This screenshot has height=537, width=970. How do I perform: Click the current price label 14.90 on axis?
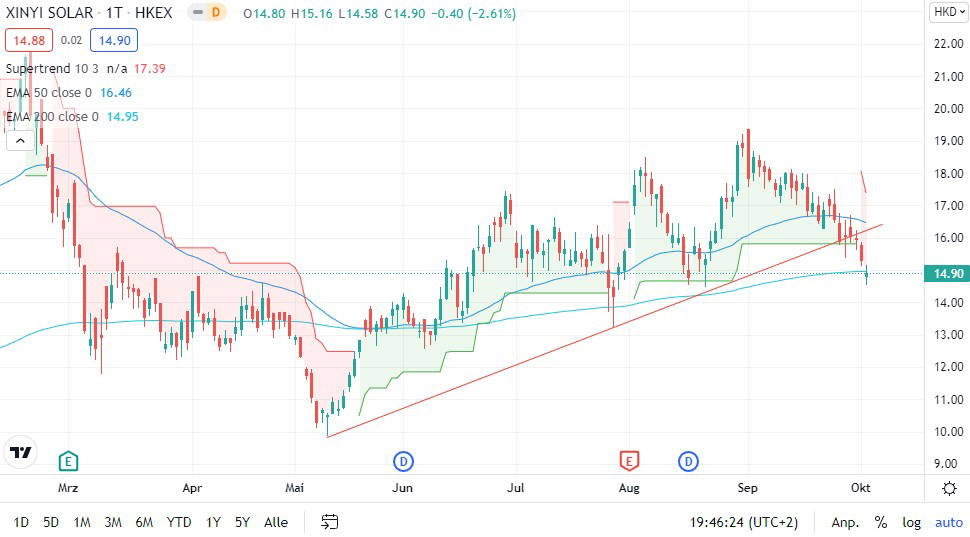(x=947, y=273)
